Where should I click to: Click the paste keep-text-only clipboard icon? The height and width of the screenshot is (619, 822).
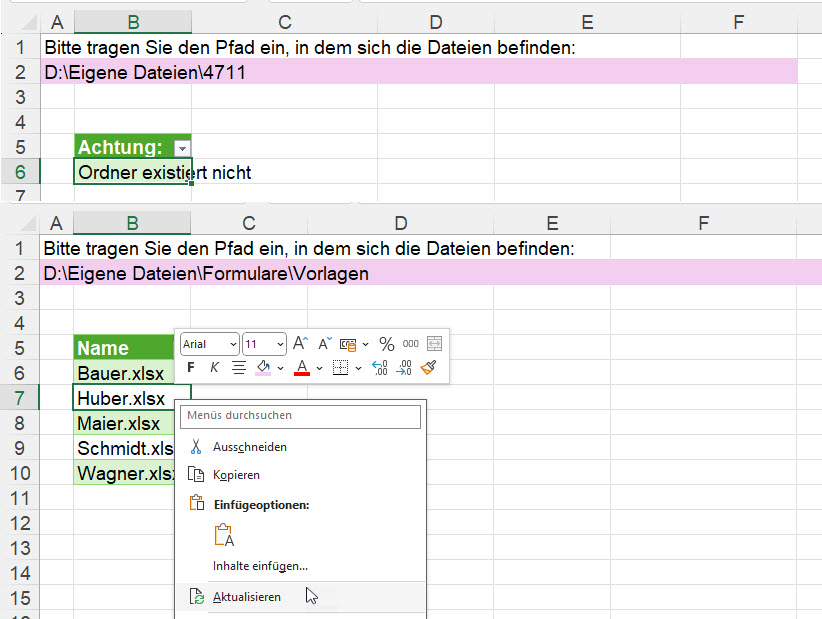(224, 536)
